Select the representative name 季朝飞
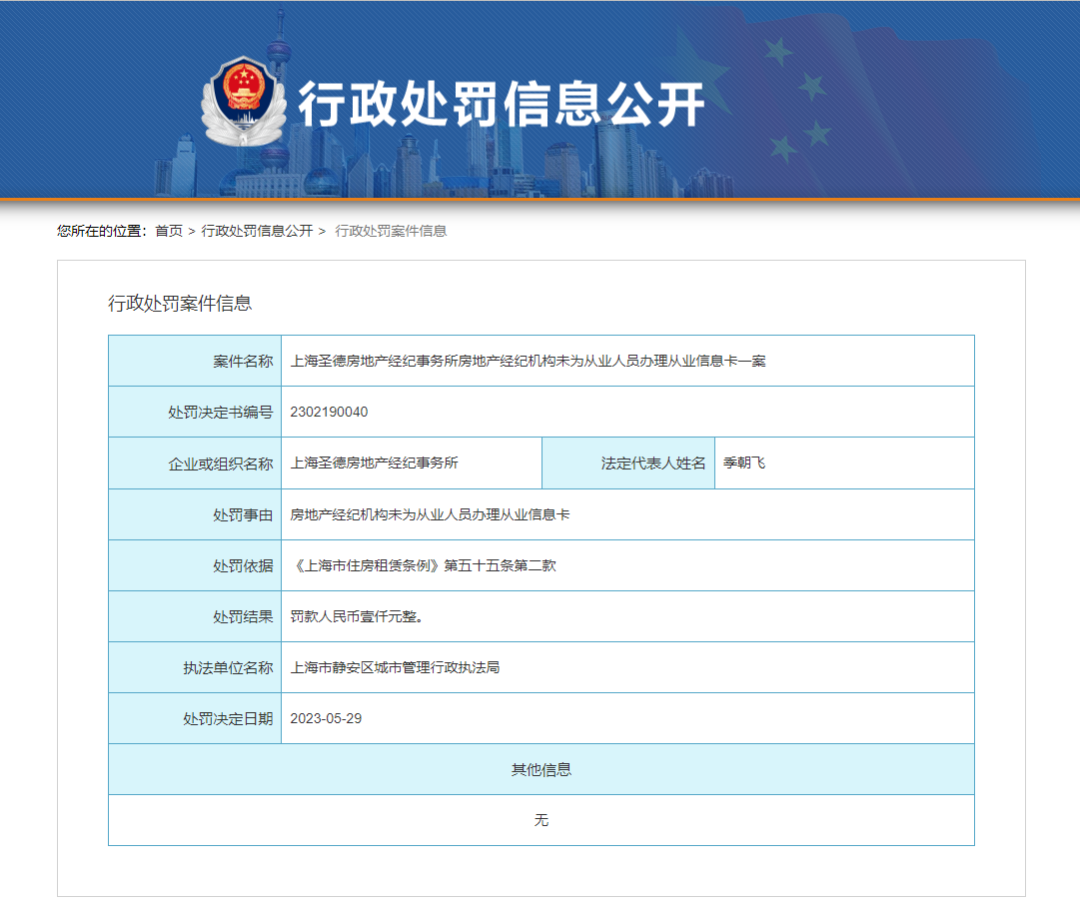The height and width of the screenshot is (920, 1080). click(744, 463)
